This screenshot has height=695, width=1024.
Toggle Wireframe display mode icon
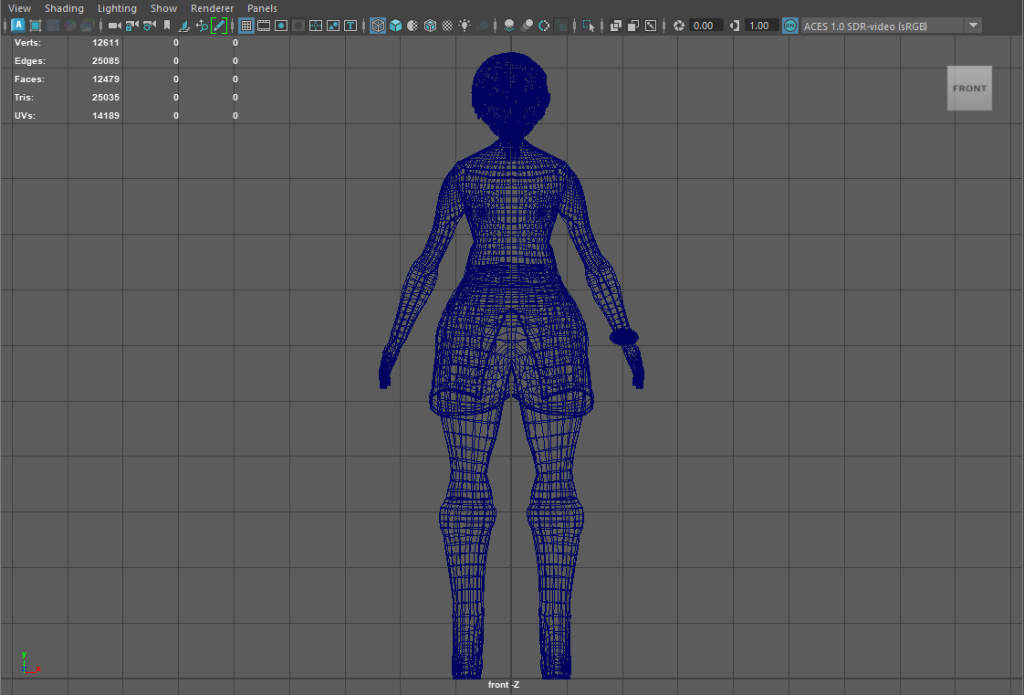click(378, 25)
